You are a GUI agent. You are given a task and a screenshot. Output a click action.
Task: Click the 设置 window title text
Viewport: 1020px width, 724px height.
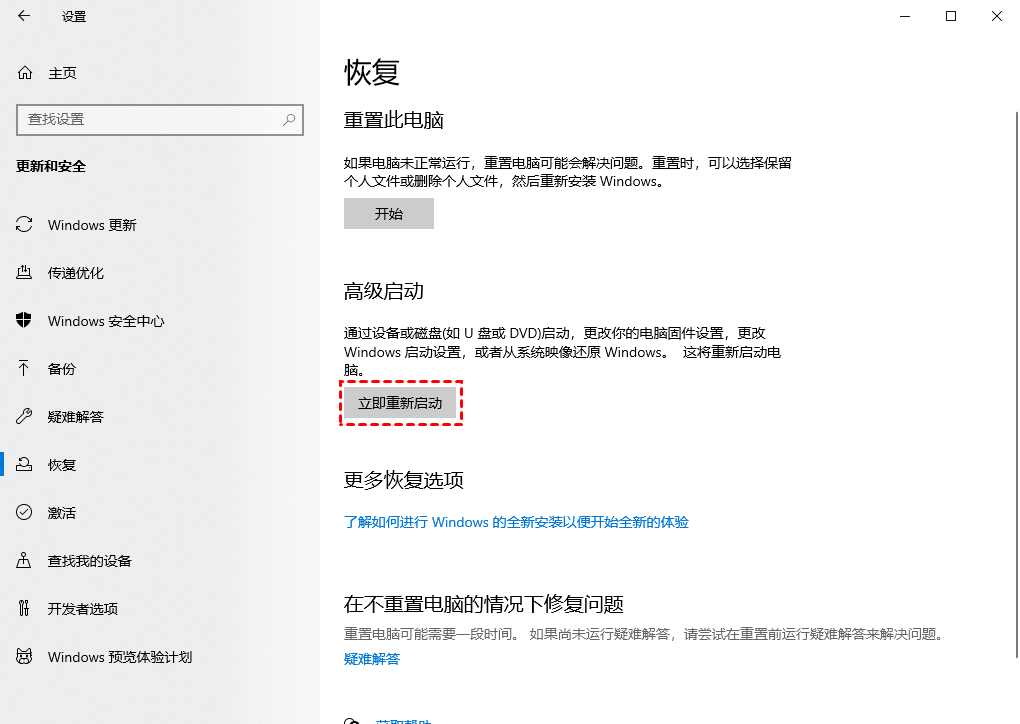tap(74, 16)
